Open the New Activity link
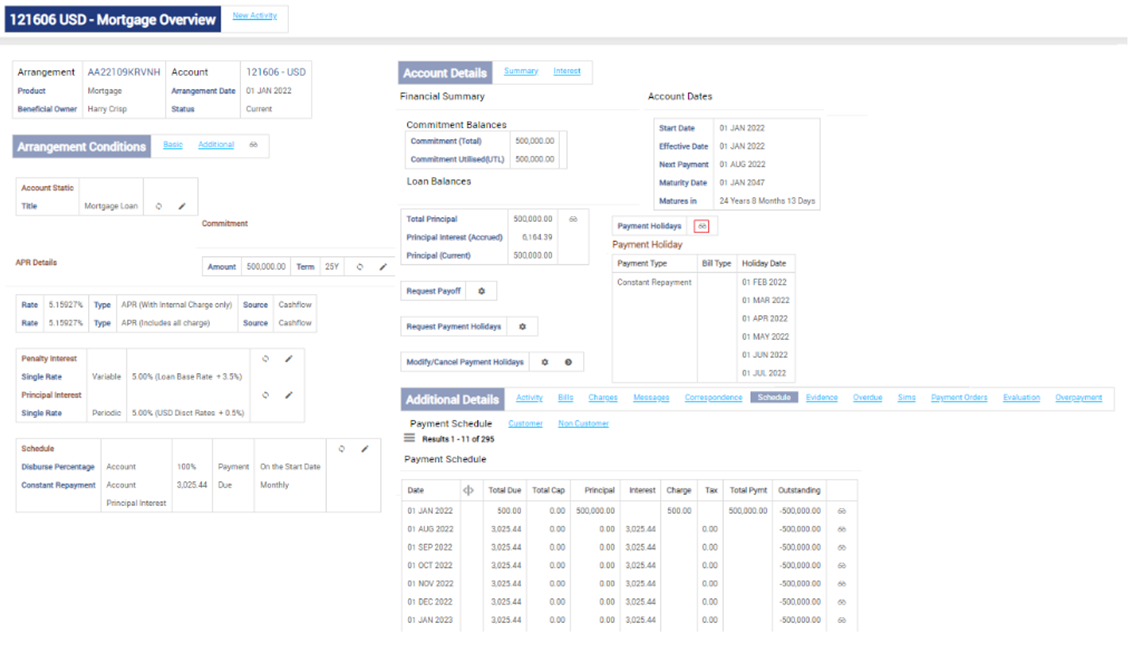 [255, 15]
